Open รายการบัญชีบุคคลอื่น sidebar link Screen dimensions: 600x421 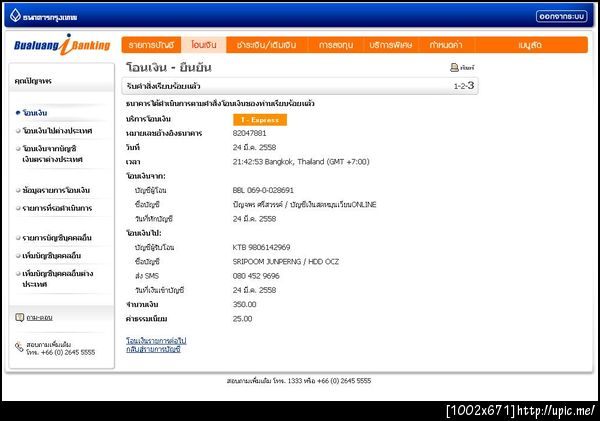[x=57, y=238]
